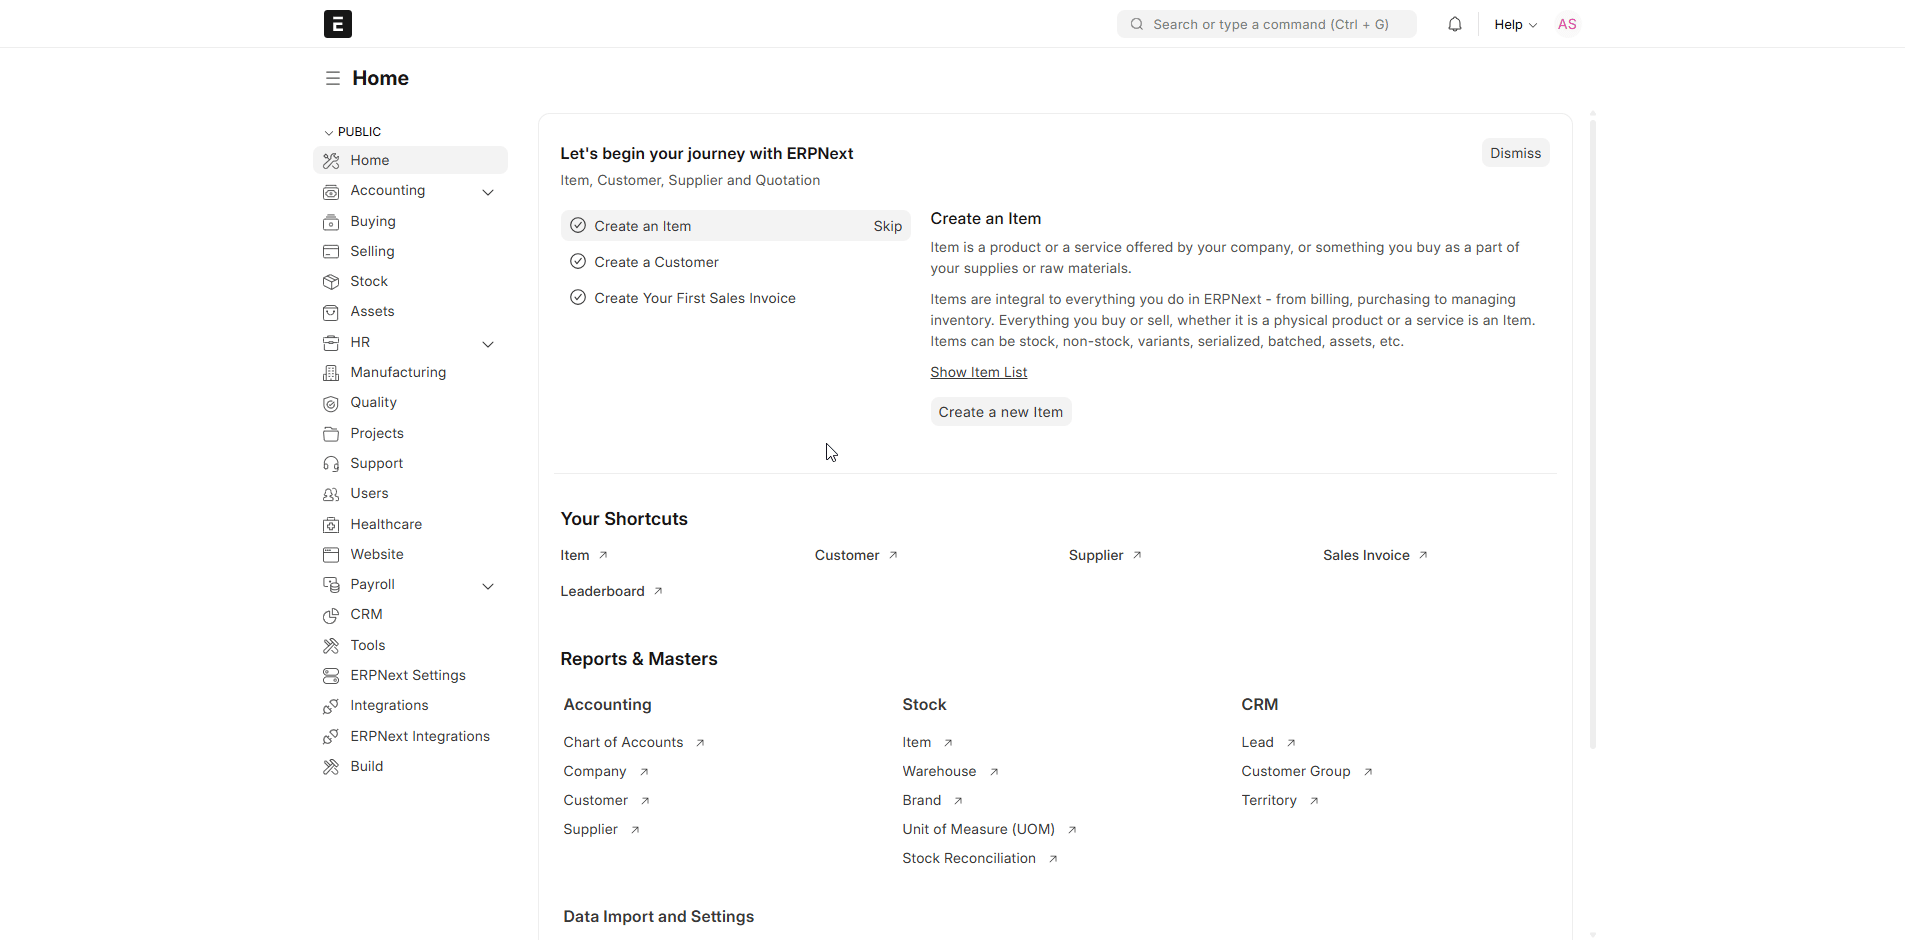The height and width of the screenshot is (945, 1920).
Task: Open the Home workspace in sidebar
Action: click(x=410, y=160)
